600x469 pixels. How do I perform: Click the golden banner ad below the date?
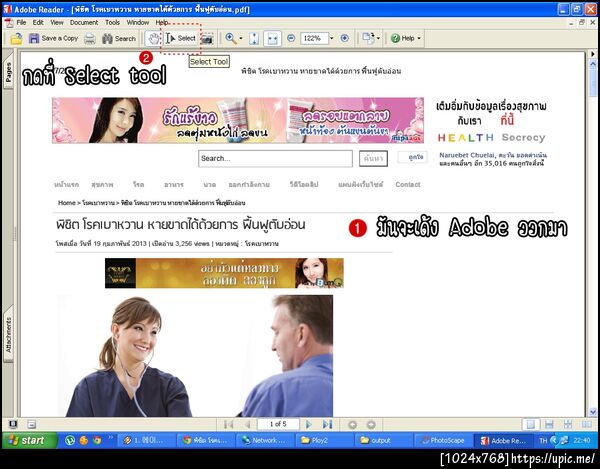click(x=224, y=273)
